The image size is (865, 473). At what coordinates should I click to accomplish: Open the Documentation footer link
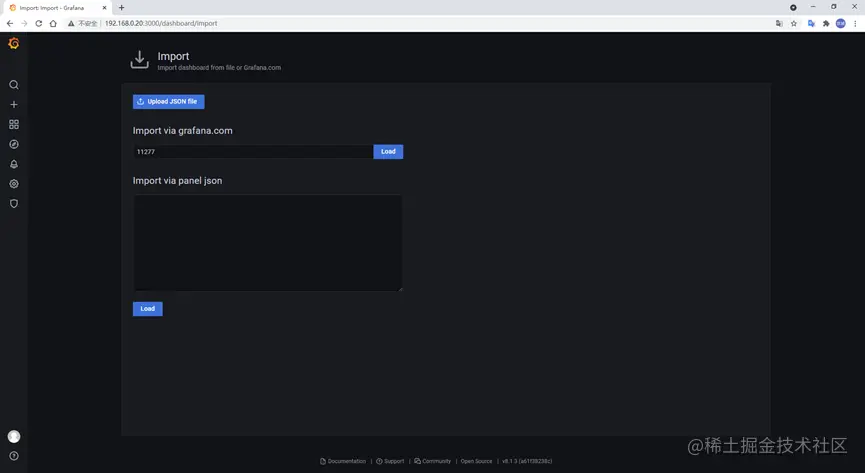pyautogui.click(x=343, y=461)
